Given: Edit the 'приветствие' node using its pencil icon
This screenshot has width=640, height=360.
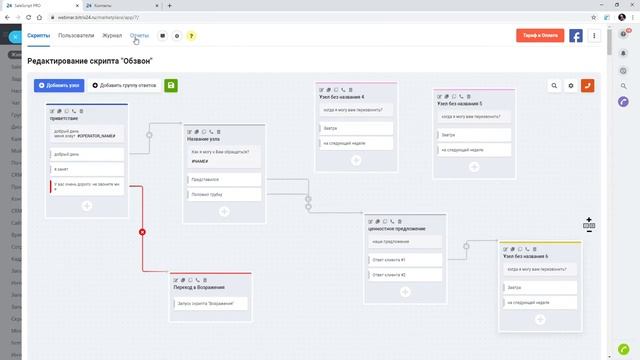Looking at the screenshot, I should 52,111.
